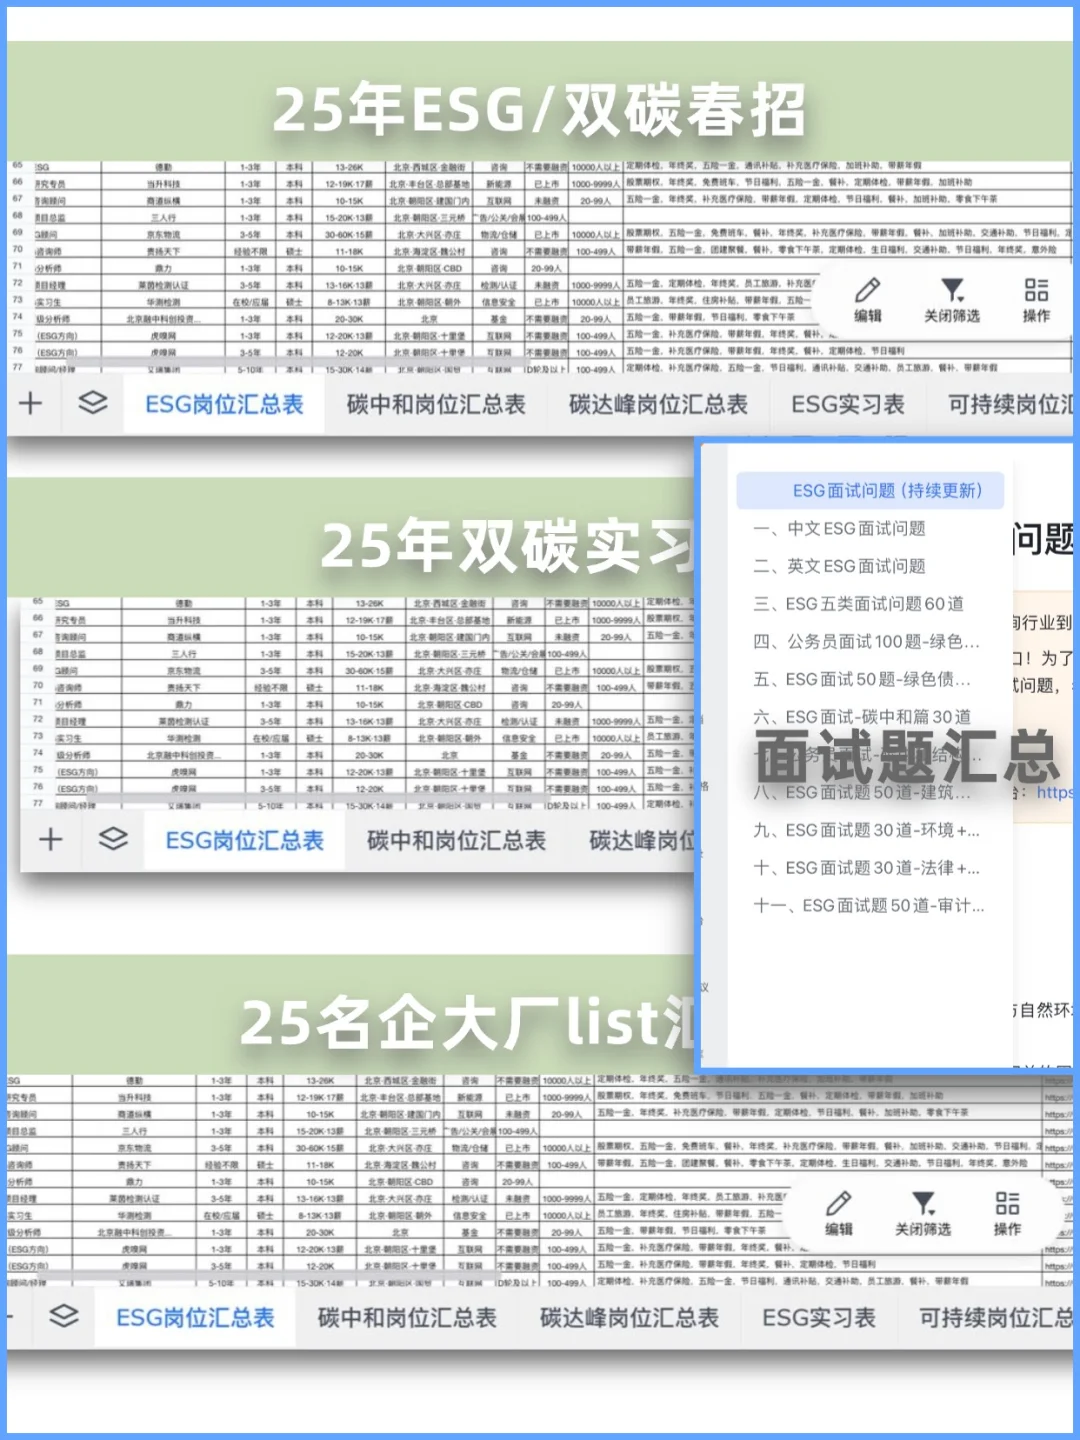Open sheet list icon in 双碳实习 spreadsheet
This screenshot has width=1080, height=1440.
113,839
